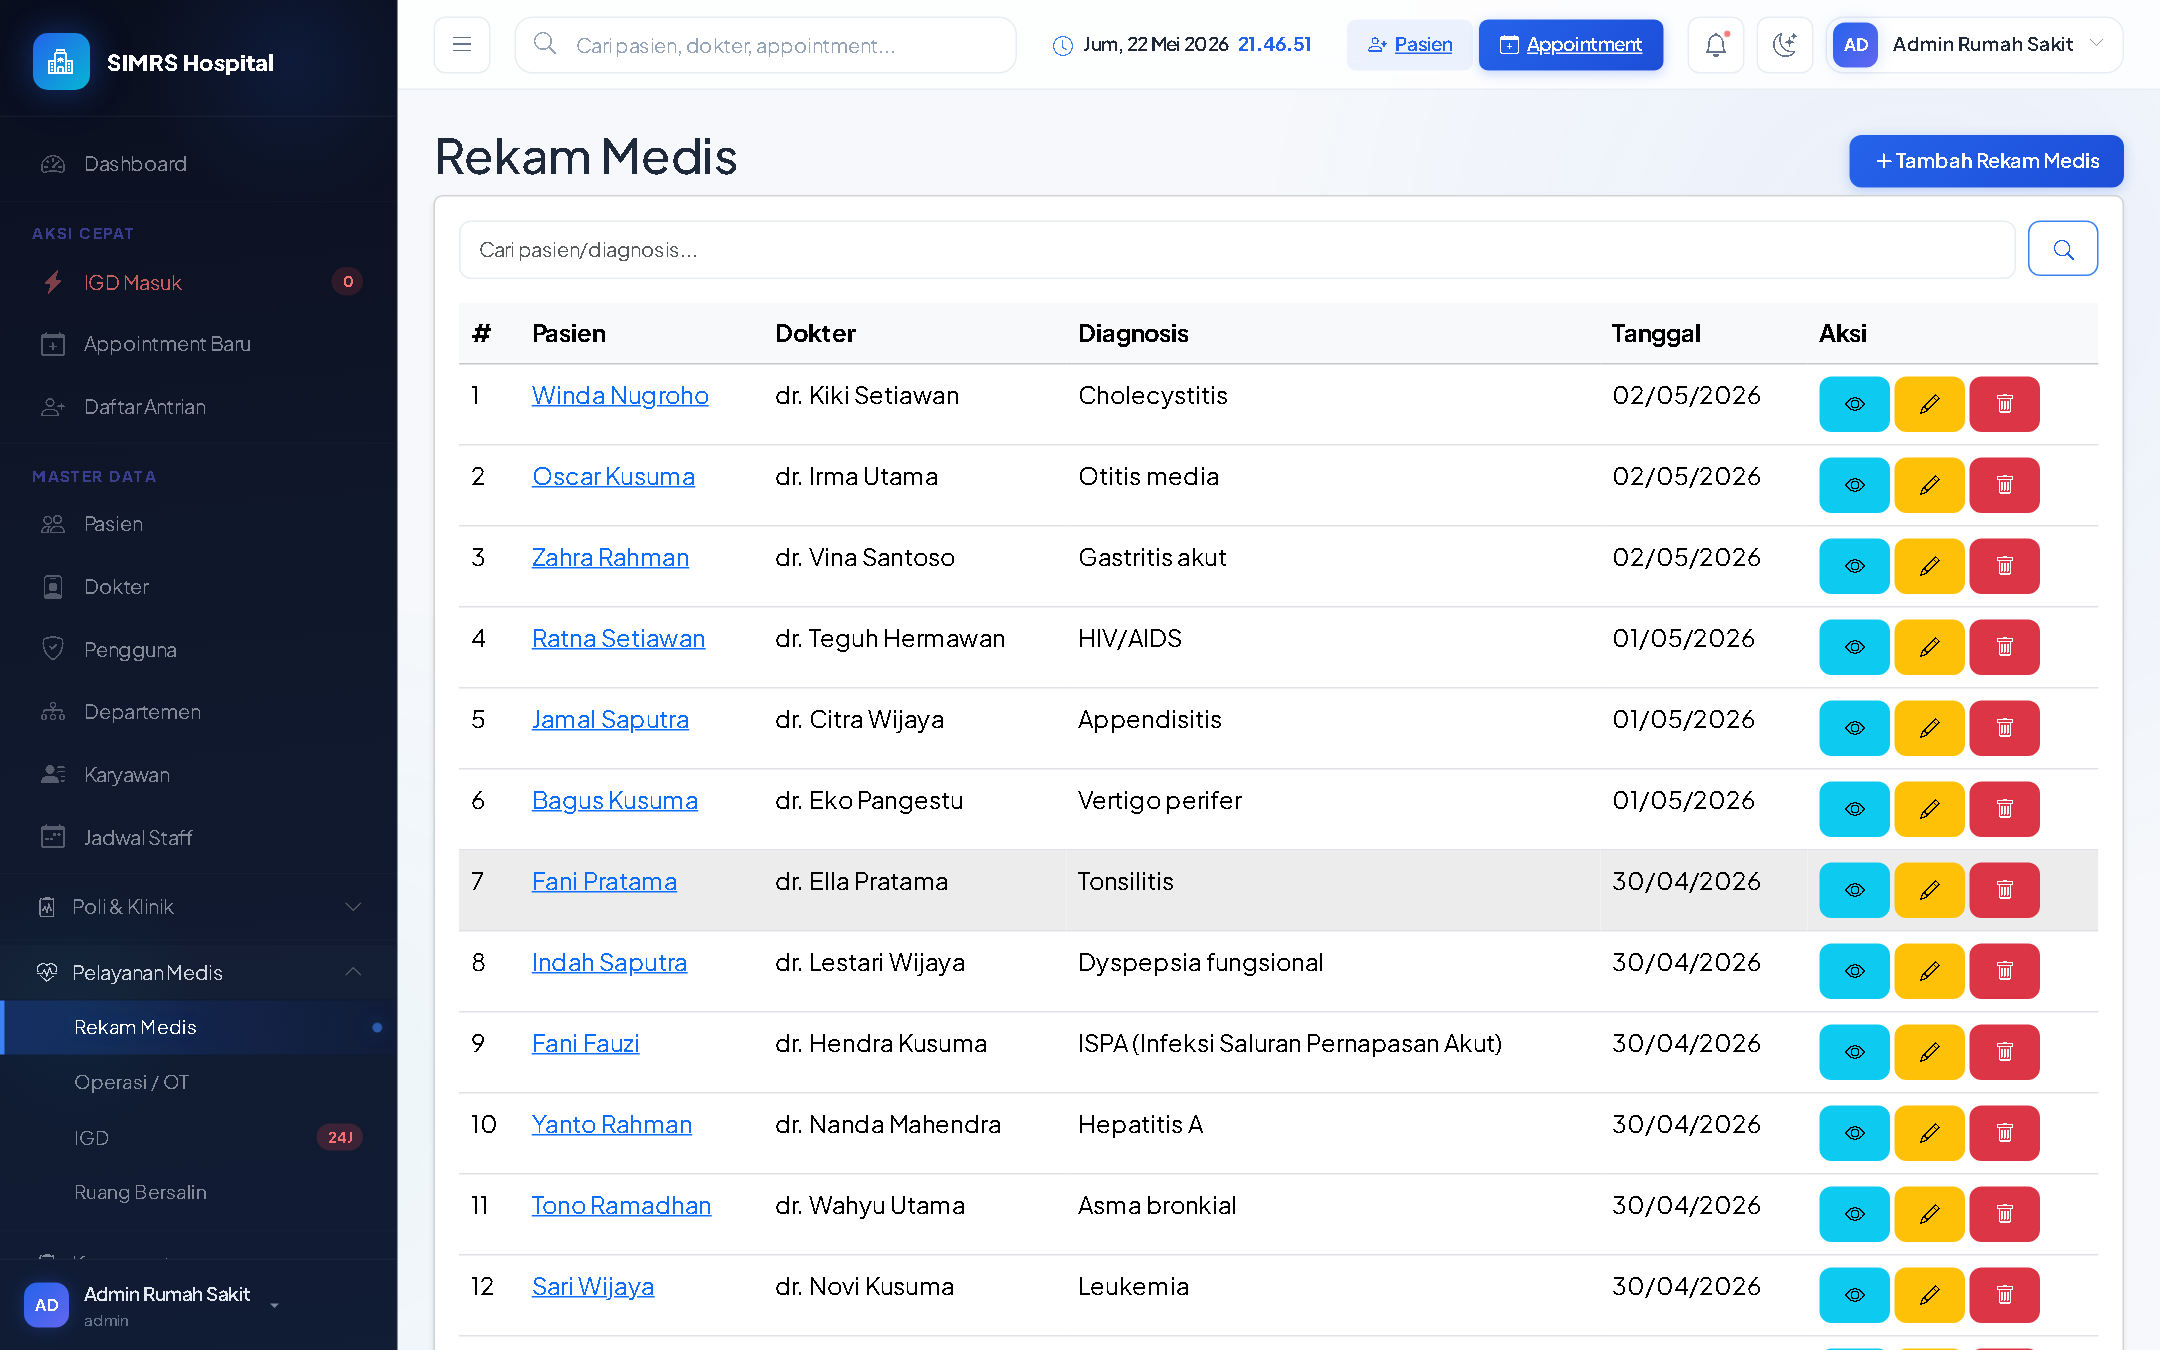Open the IGD submenu item
Screen dimensions: 2160x1350
click(199, 1137)
